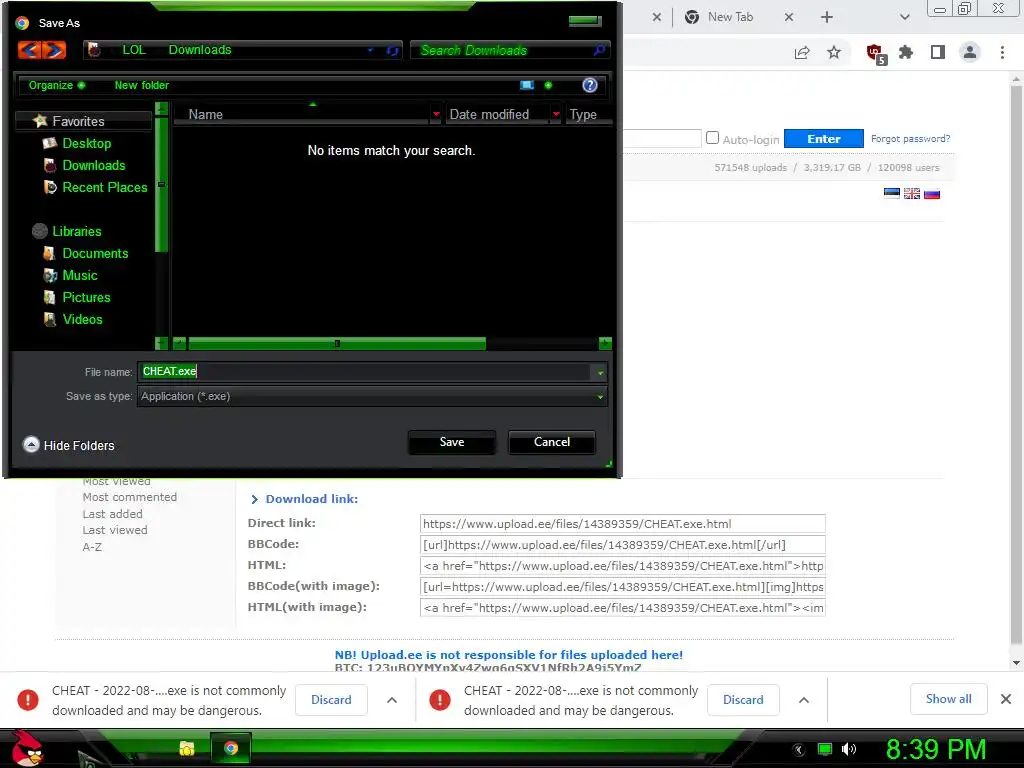This screenshot has width=1024, height=768.
Task: Select the Videos library
Action: (82, 319)
